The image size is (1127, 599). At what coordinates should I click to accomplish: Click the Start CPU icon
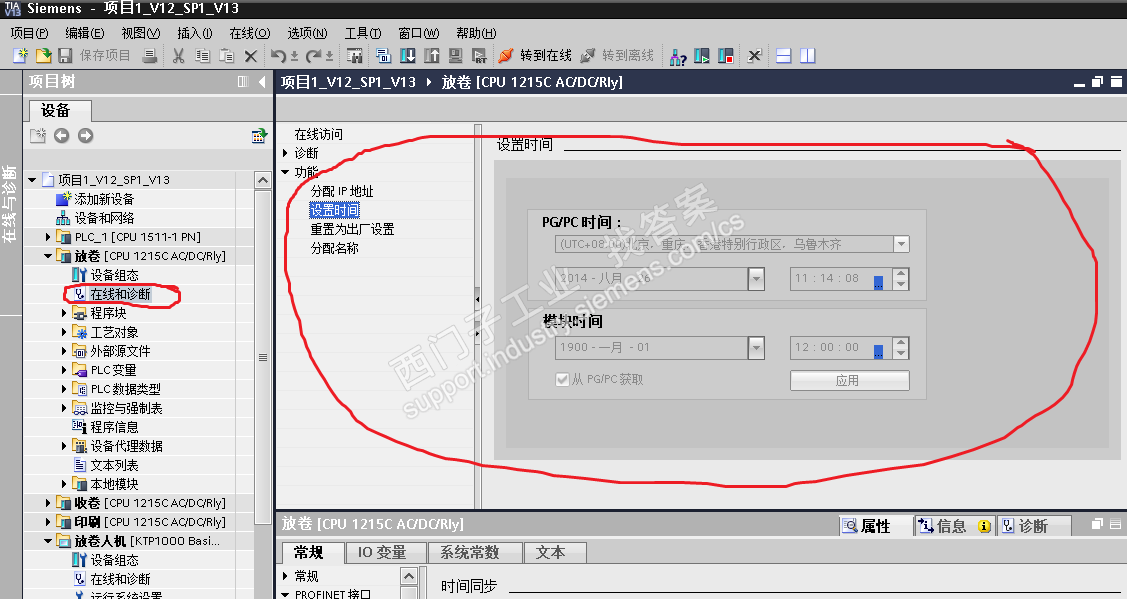point(702,55)
